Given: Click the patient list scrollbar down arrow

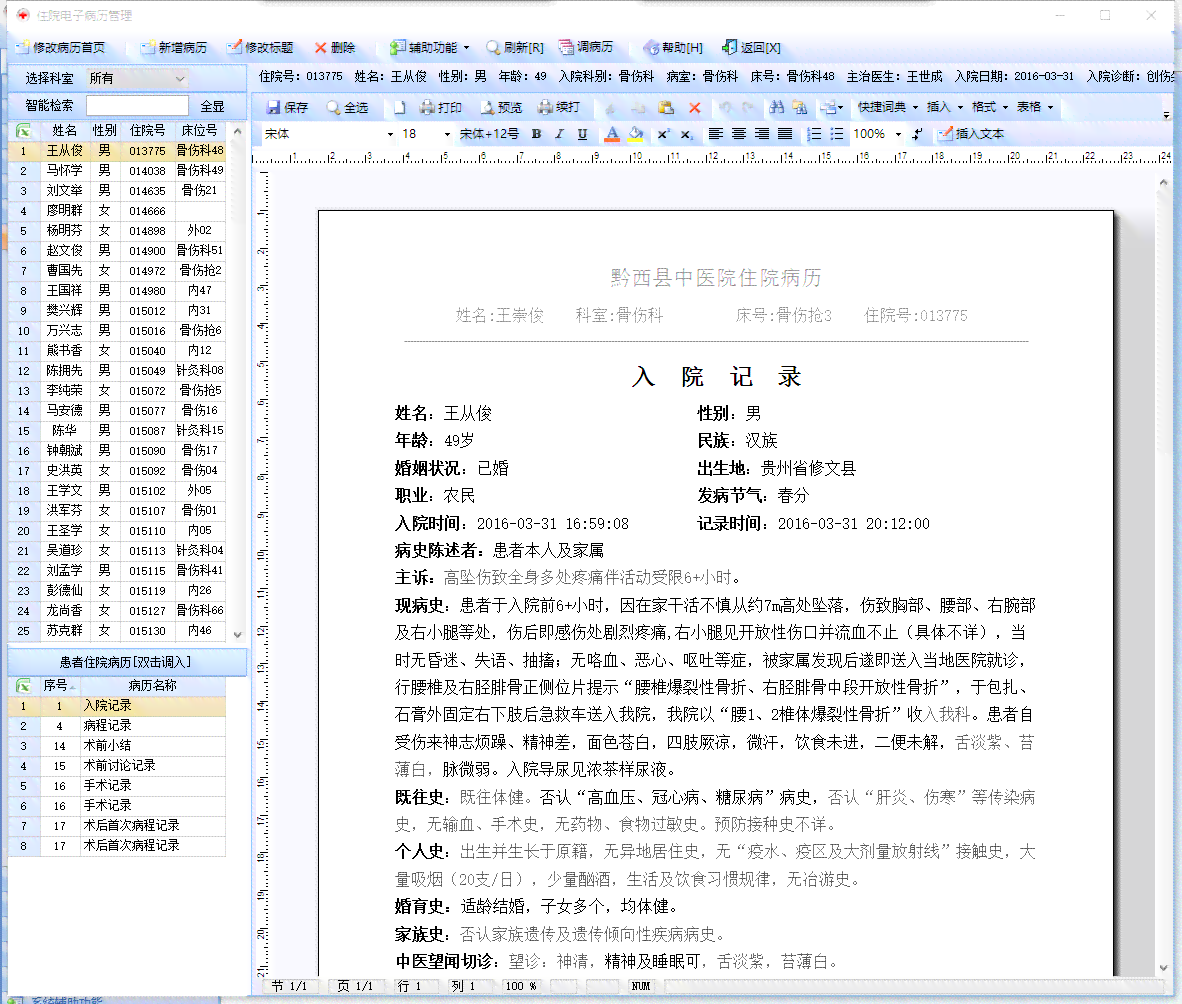Looking at the screenshot, I should (x=237, y=635).
